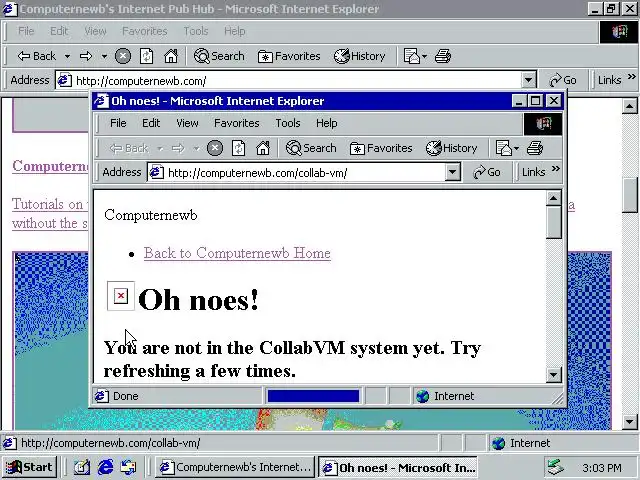Click Print icon in Oh noes! window toolbar
Image resolution: width=640 pixels, height=480 pixels.
click(x=535, y=148)
